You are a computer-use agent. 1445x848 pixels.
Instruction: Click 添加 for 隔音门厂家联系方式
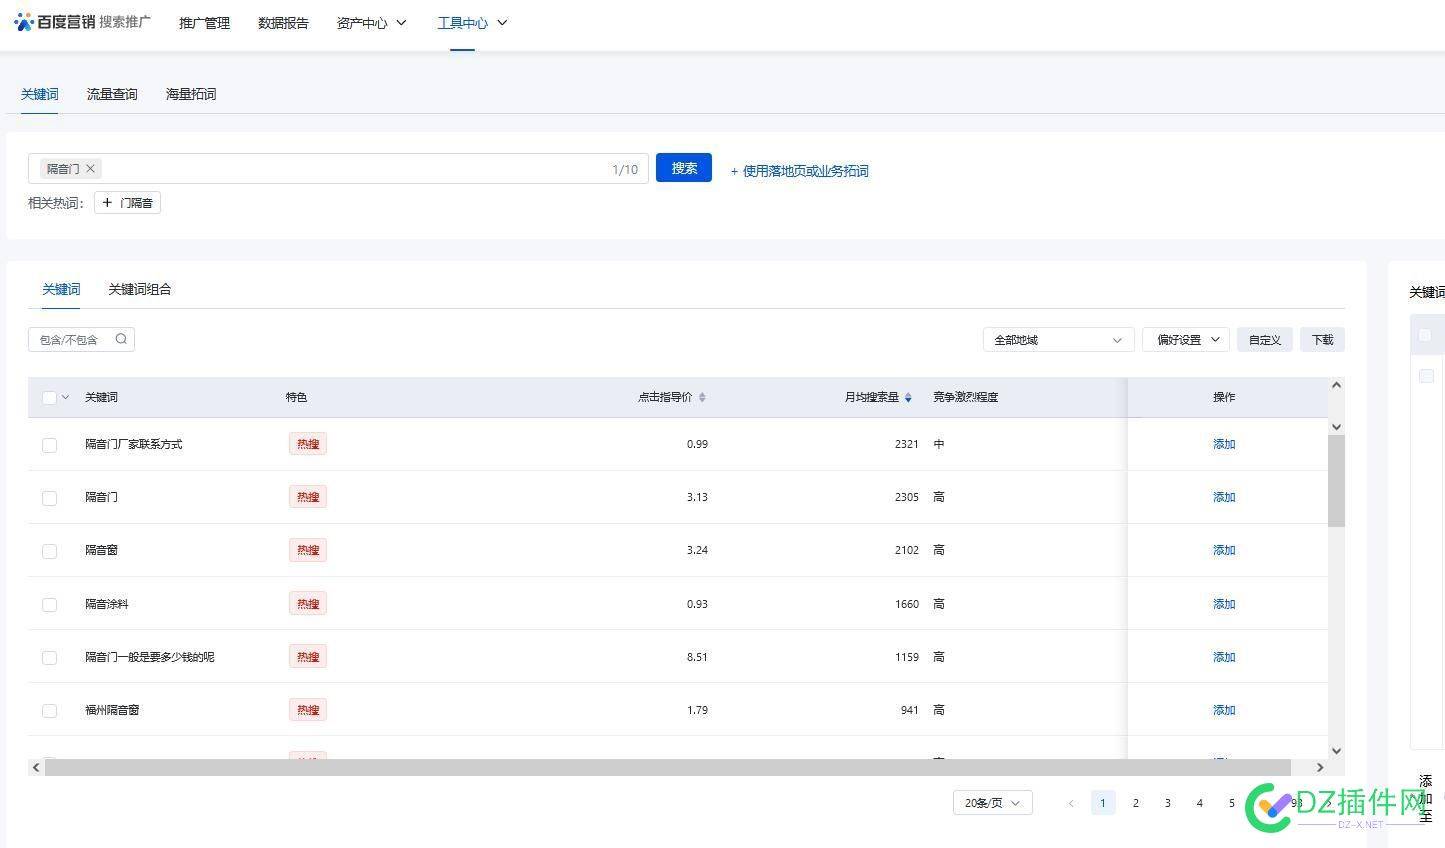1224,444
